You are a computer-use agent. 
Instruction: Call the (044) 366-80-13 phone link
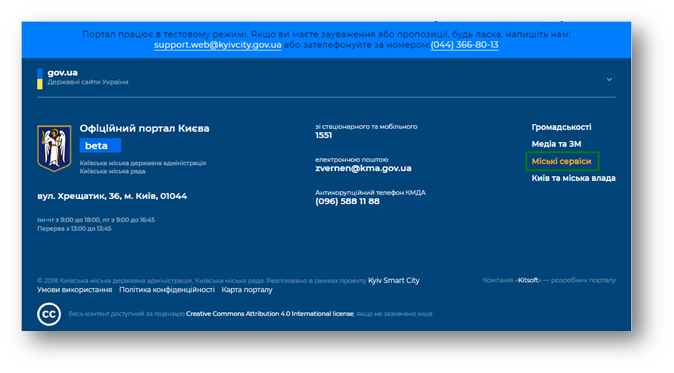[464, 45]
